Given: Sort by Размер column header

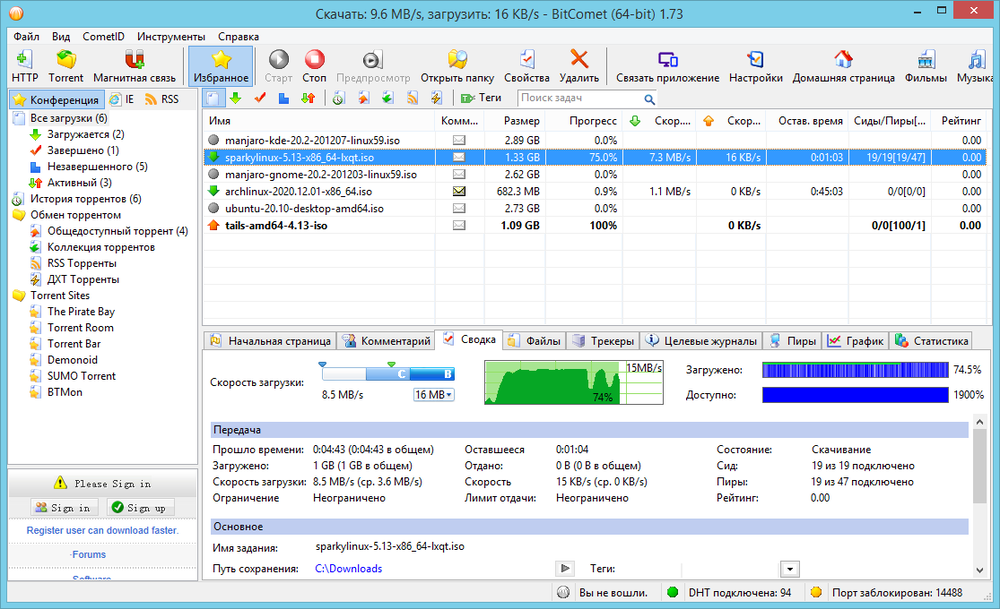Looking at the screenshot, I should (521, 121).
